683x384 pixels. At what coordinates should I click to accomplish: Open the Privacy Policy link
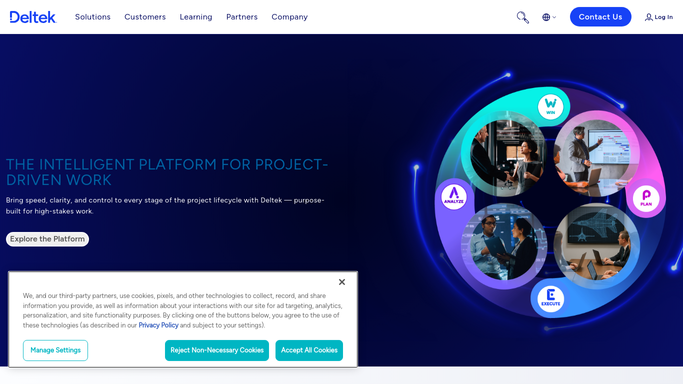point(158,325)
